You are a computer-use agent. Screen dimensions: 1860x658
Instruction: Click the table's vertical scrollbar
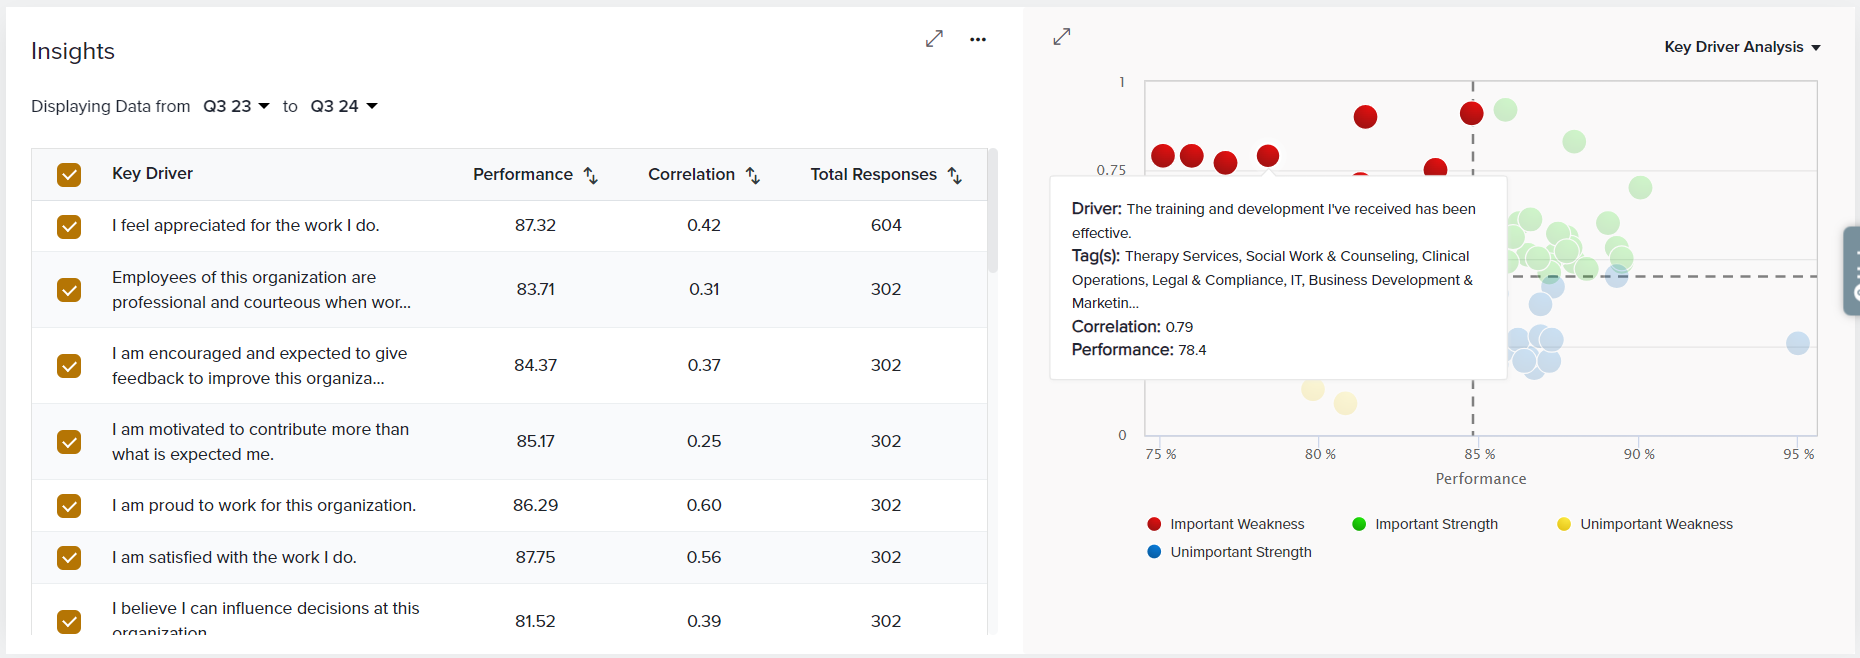point(992,212)
